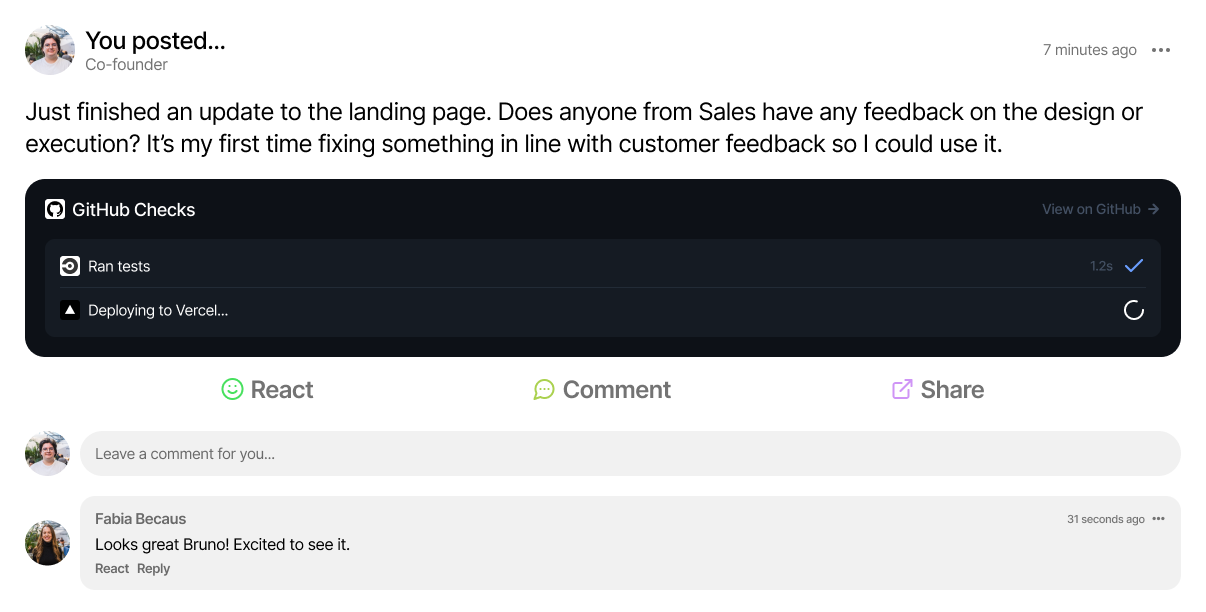
Task: Open Fabia's comment three-dot options menu
Action: [1158, 519]
